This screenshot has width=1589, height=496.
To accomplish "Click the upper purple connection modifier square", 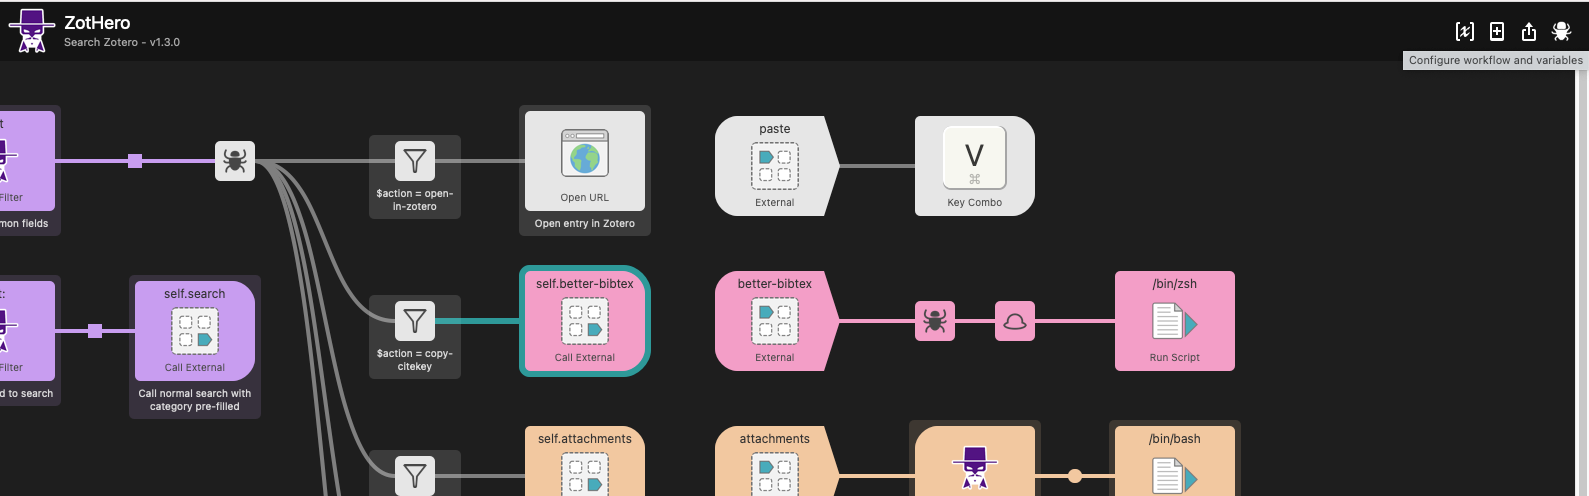I will point(135,161).
